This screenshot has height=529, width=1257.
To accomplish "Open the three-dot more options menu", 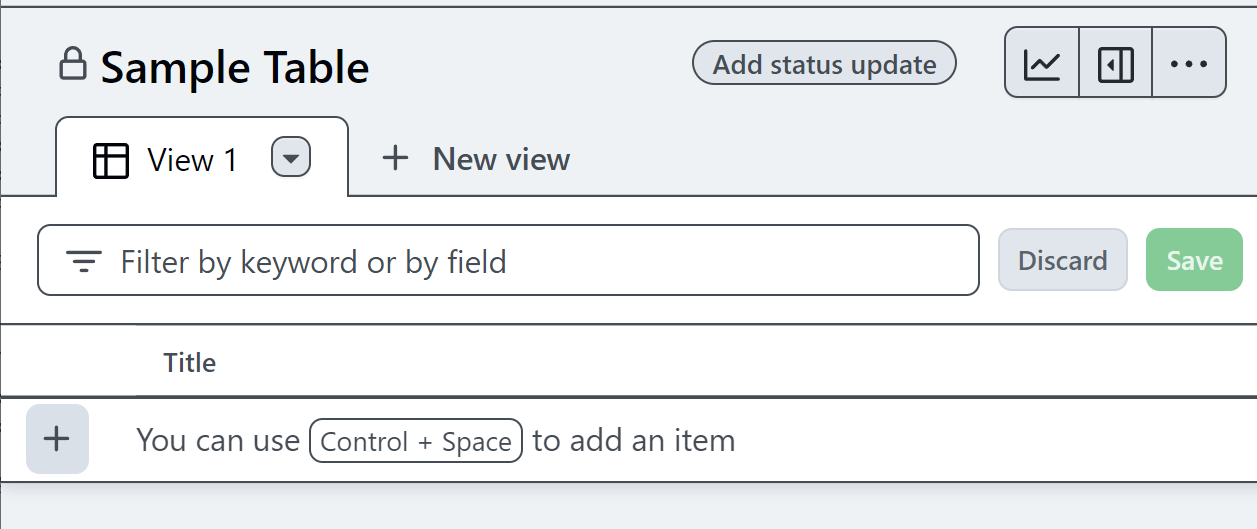I will point(1189,65).
